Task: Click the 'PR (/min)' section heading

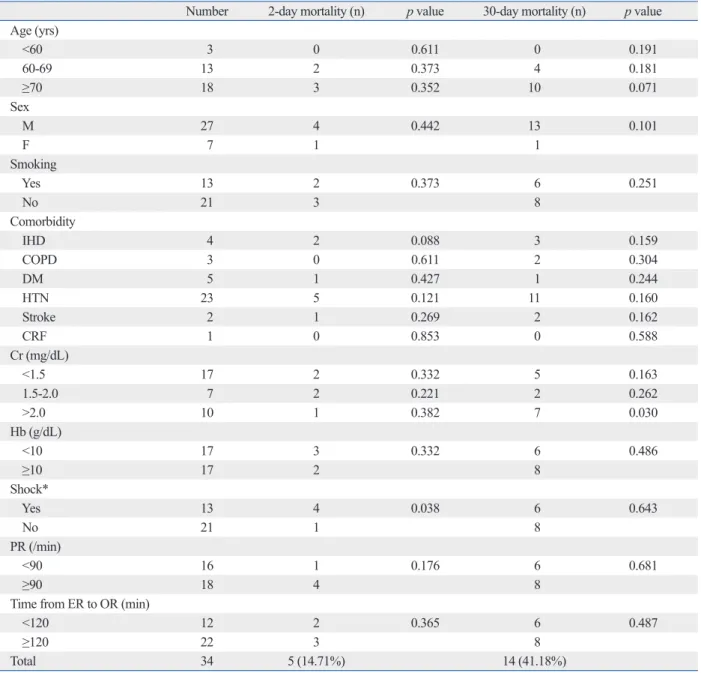Action: [35, 547]
